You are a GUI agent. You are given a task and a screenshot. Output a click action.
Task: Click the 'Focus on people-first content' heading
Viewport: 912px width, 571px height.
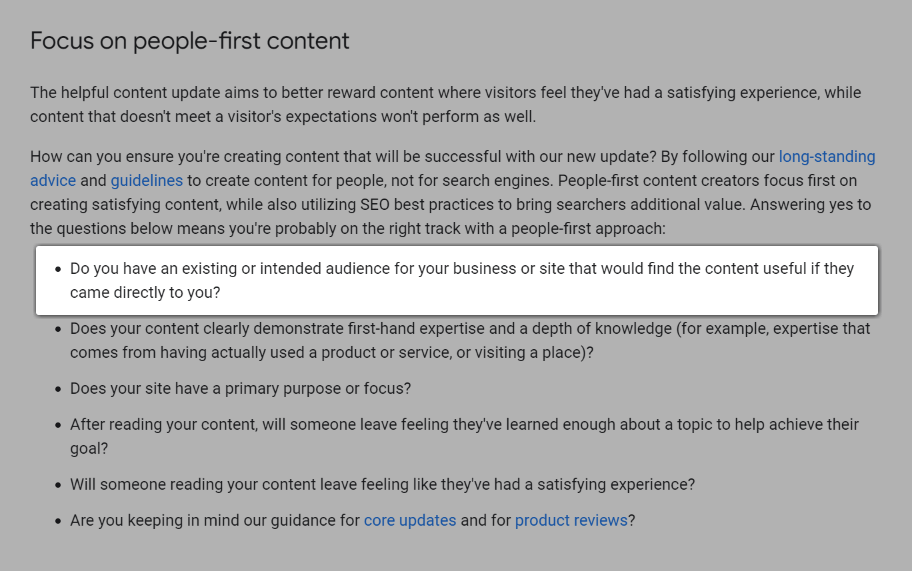click(190, 41)
